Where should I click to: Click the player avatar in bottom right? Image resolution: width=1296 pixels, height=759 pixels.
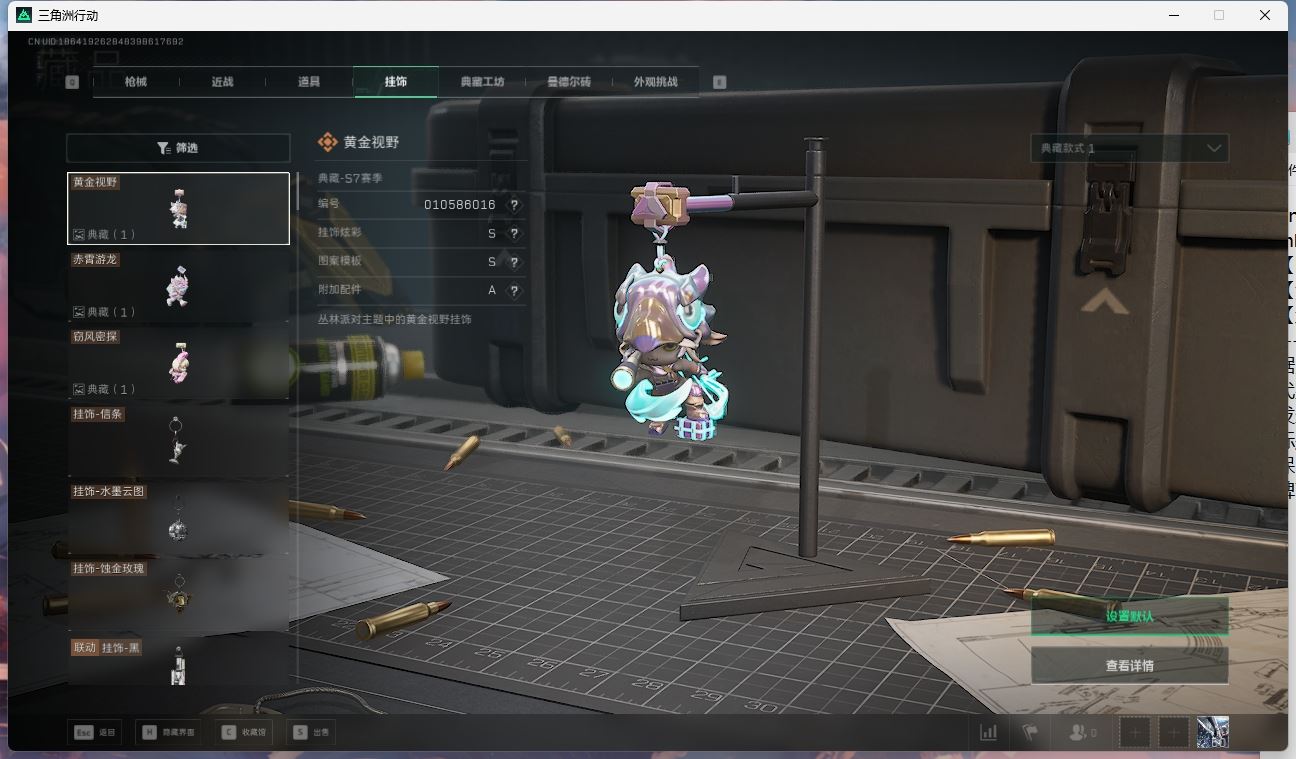(1212, 733)
